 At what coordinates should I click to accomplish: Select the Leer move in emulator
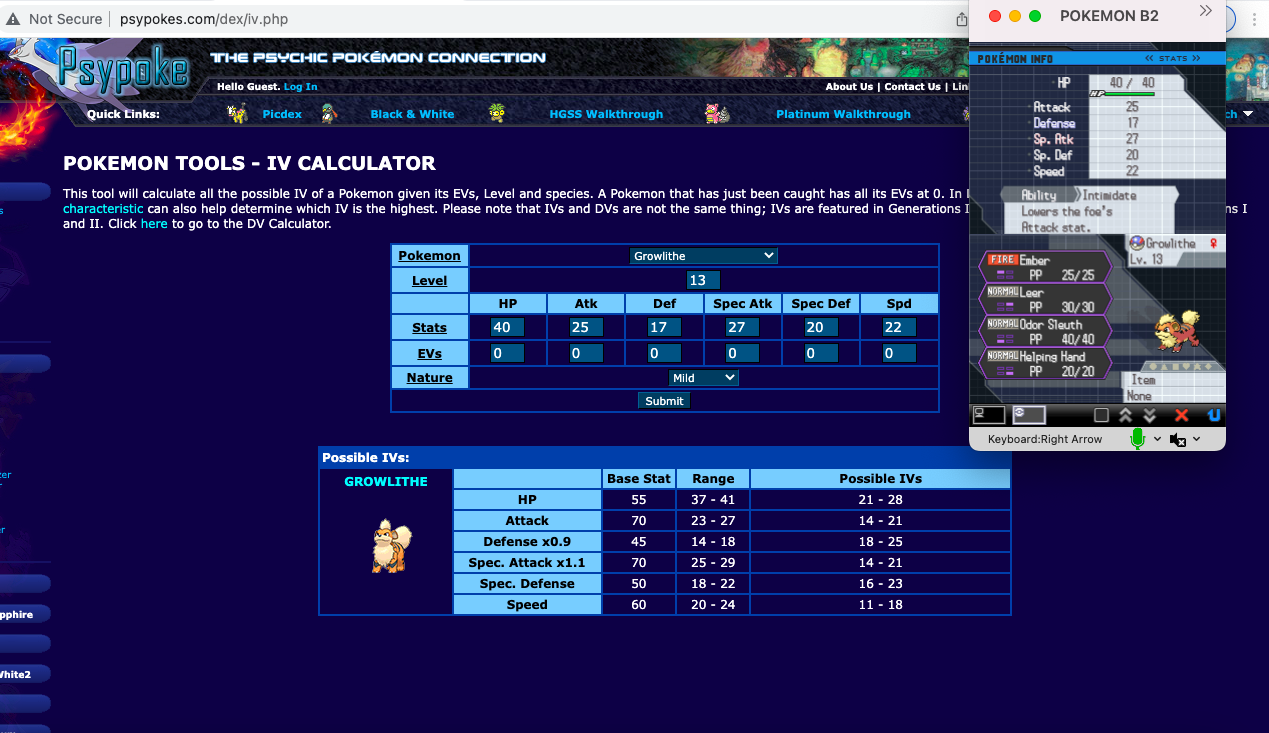[x=1047, y=299]
